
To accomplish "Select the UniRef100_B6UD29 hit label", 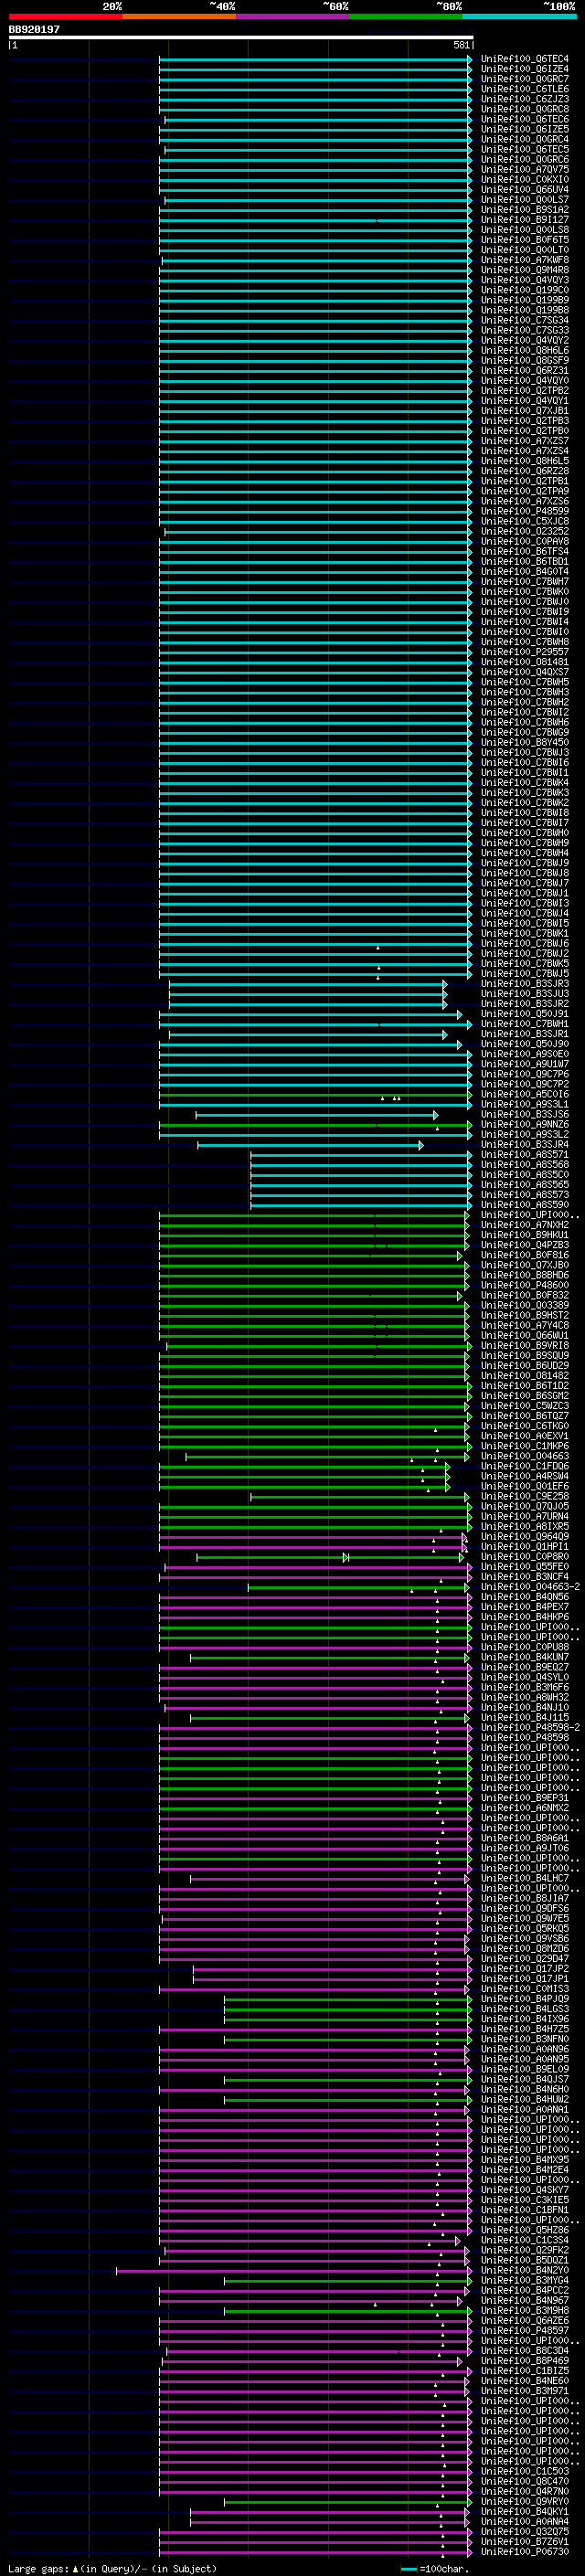I will coord(525,1365).
